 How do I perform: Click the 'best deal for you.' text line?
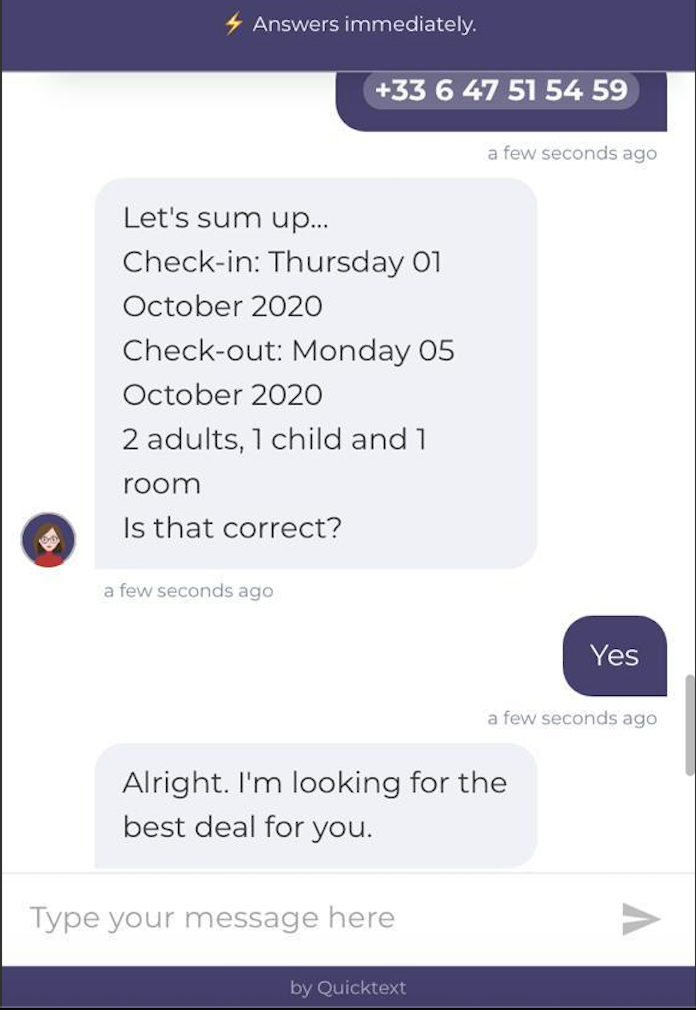point(247,827)
